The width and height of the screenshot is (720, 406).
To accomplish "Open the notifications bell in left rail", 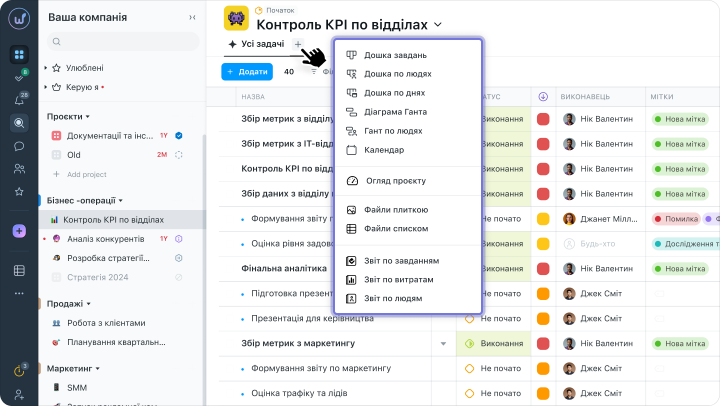I will point(19,100).
